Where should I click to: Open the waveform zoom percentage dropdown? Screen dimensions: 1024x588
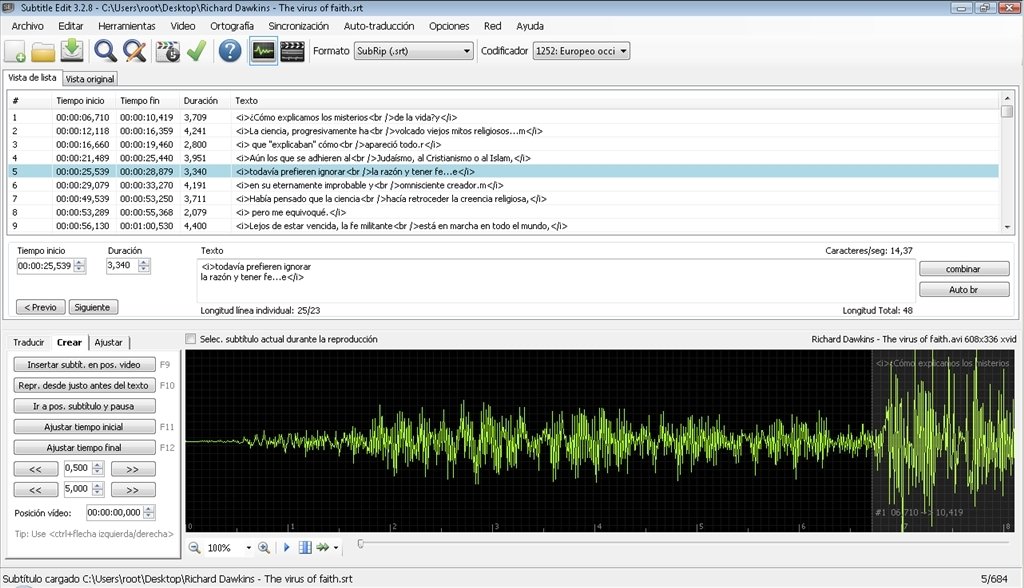pyautogui.click(x=248, y=547)
